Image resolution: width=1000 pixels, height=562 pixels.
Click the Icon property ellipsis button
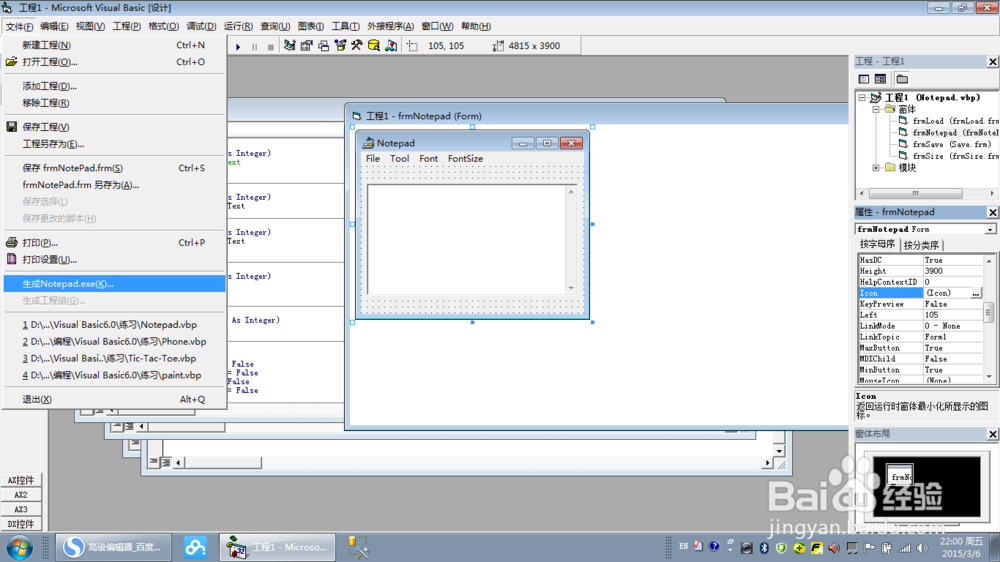(x=976, y=293)
